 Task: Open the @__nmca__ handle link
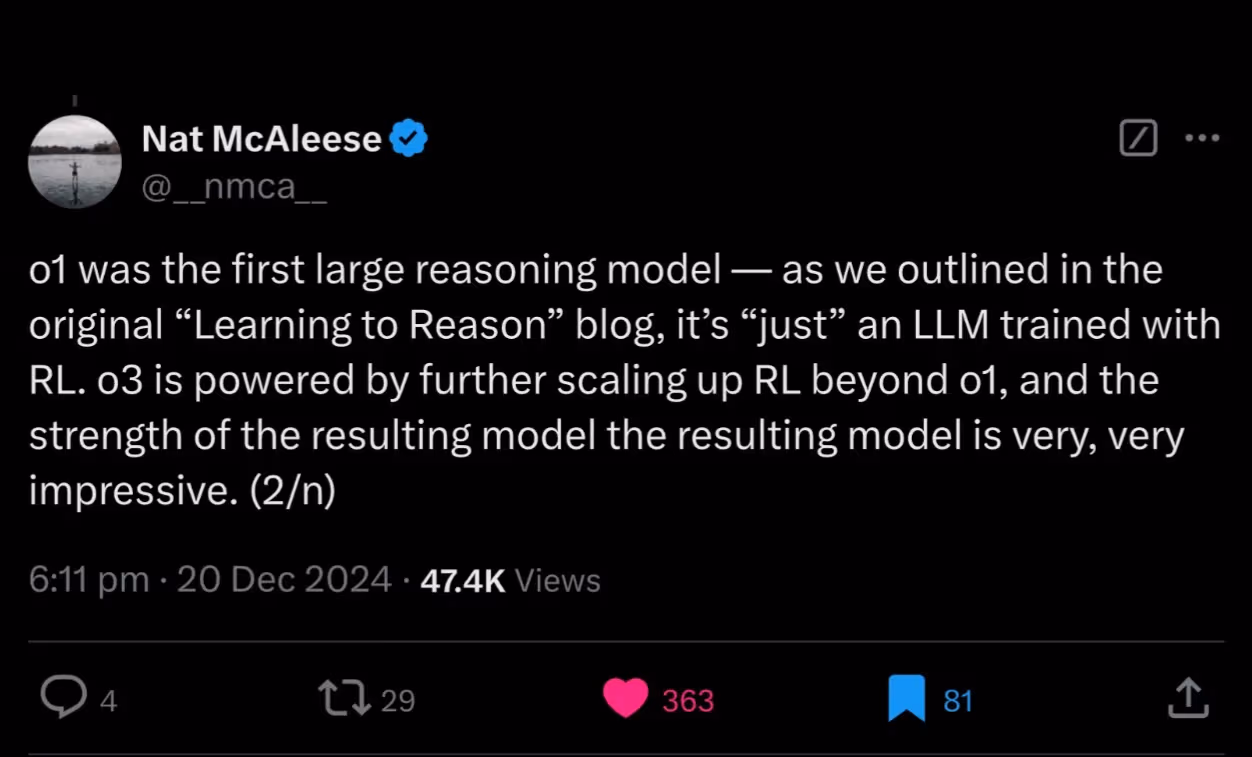click(234, 186)
